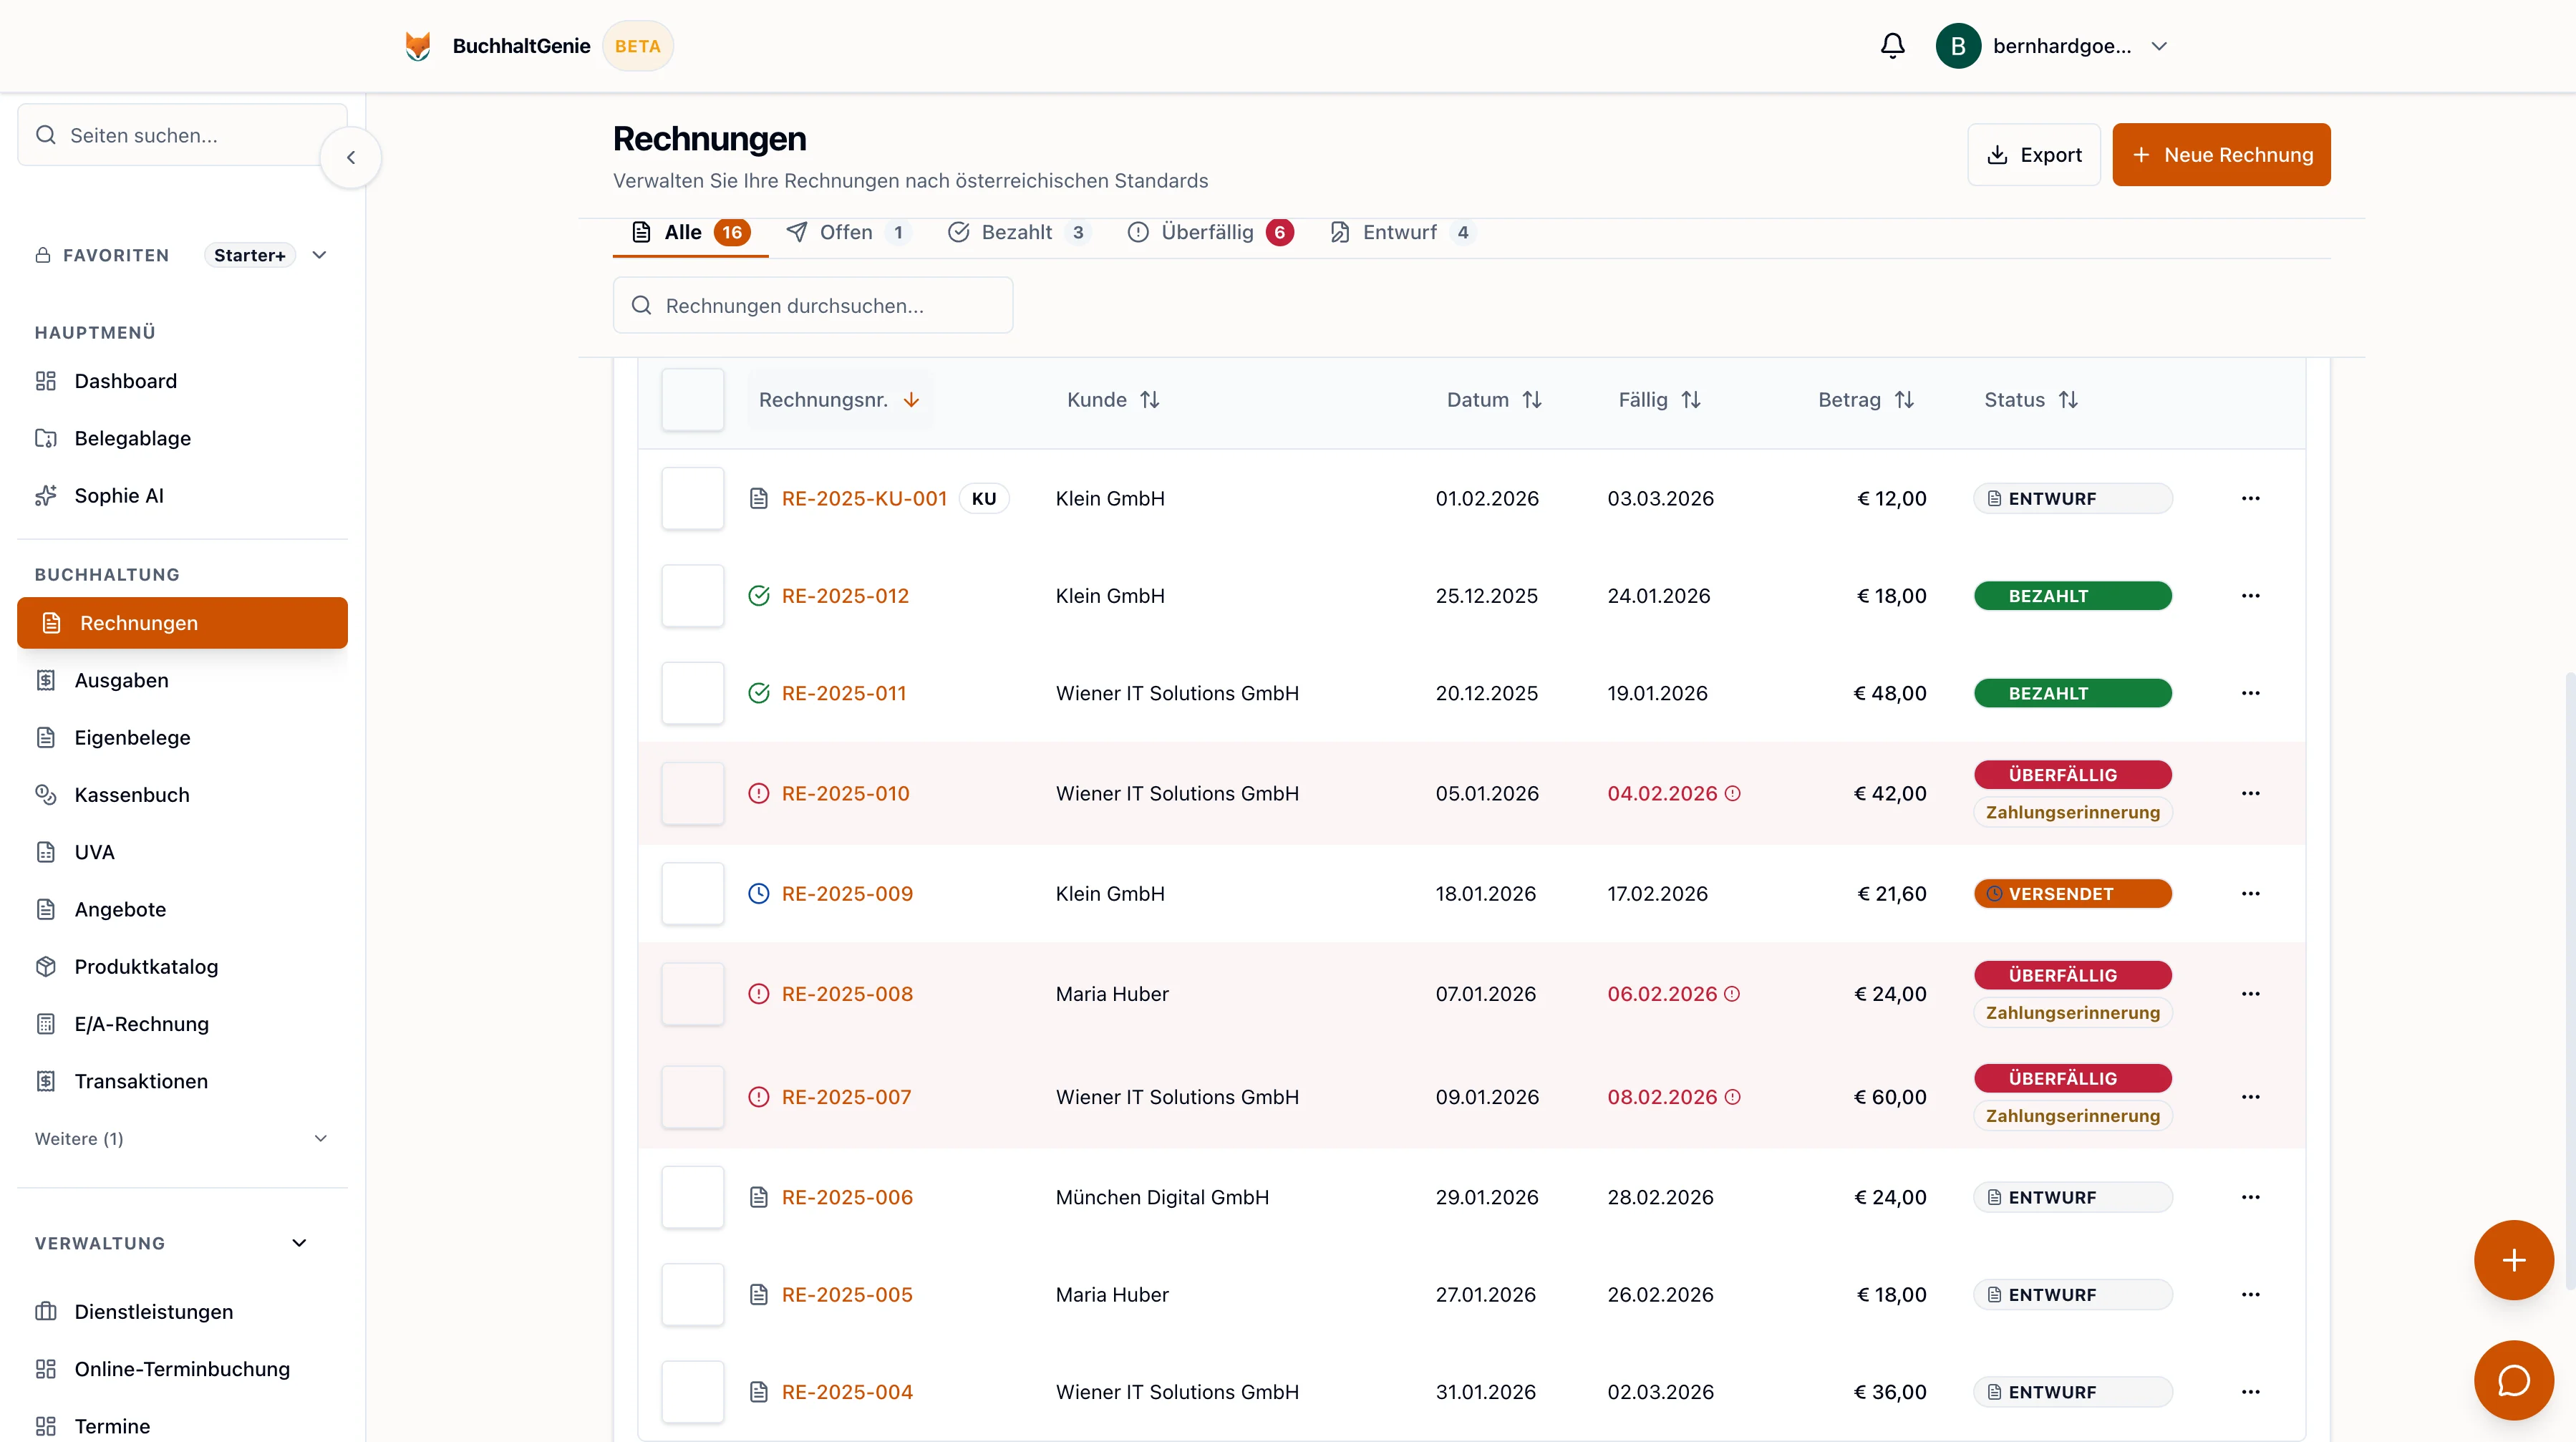Select checkbox for invoice RE-2025-KU-001
The height and width of the screenshot is (1442, 2576).
pos(692,498)
